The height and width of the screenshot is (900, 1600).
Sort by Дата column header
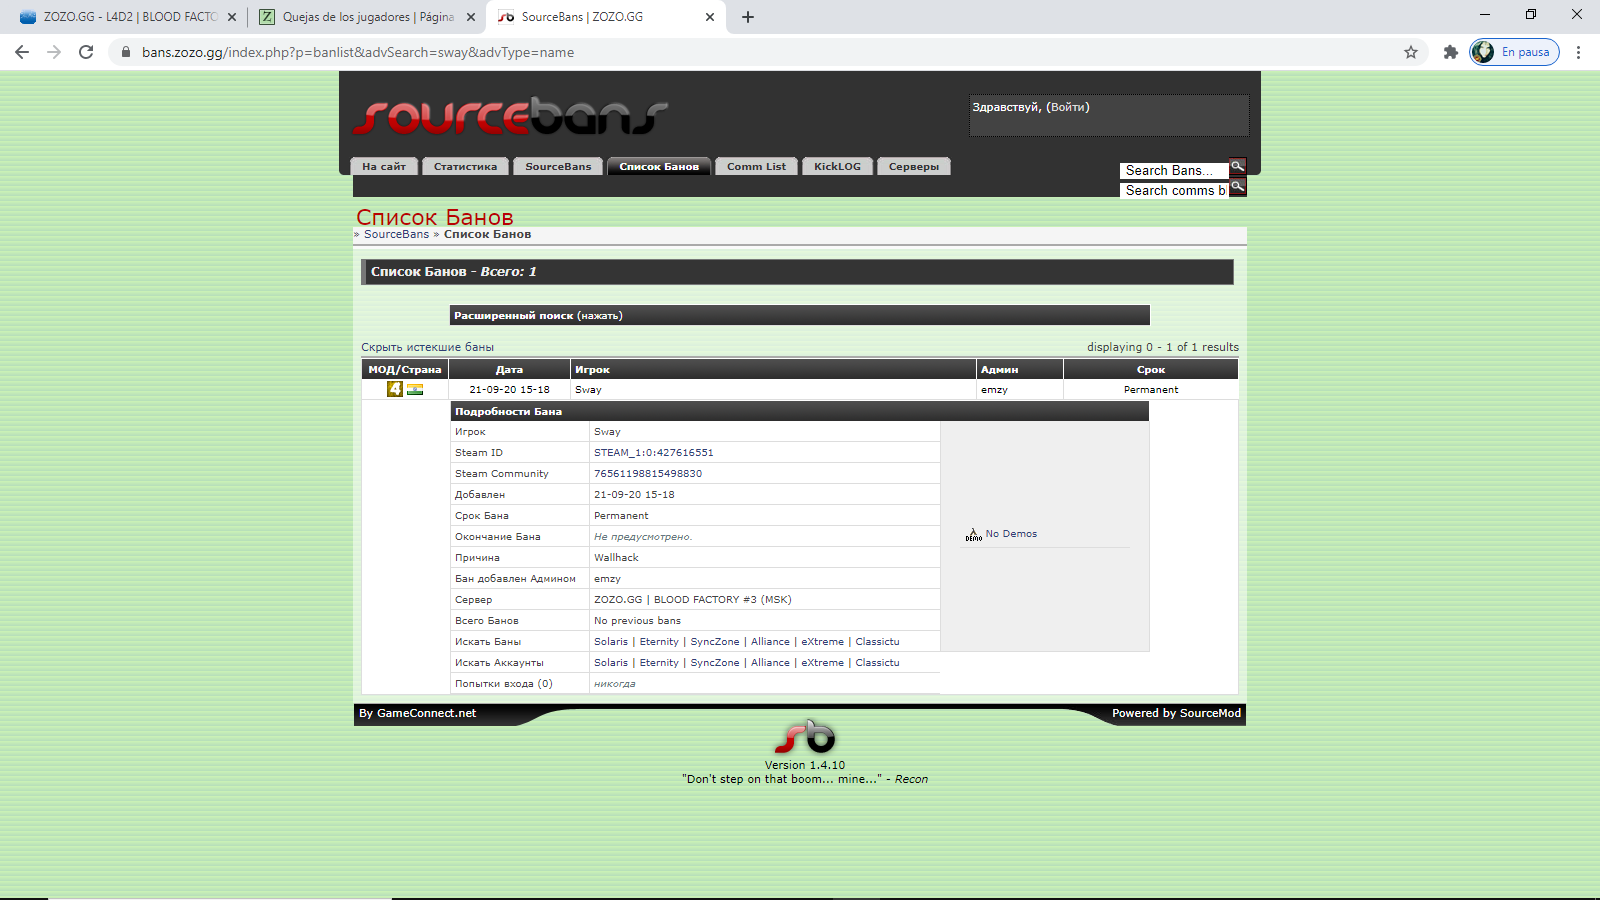tap(509, 369)
